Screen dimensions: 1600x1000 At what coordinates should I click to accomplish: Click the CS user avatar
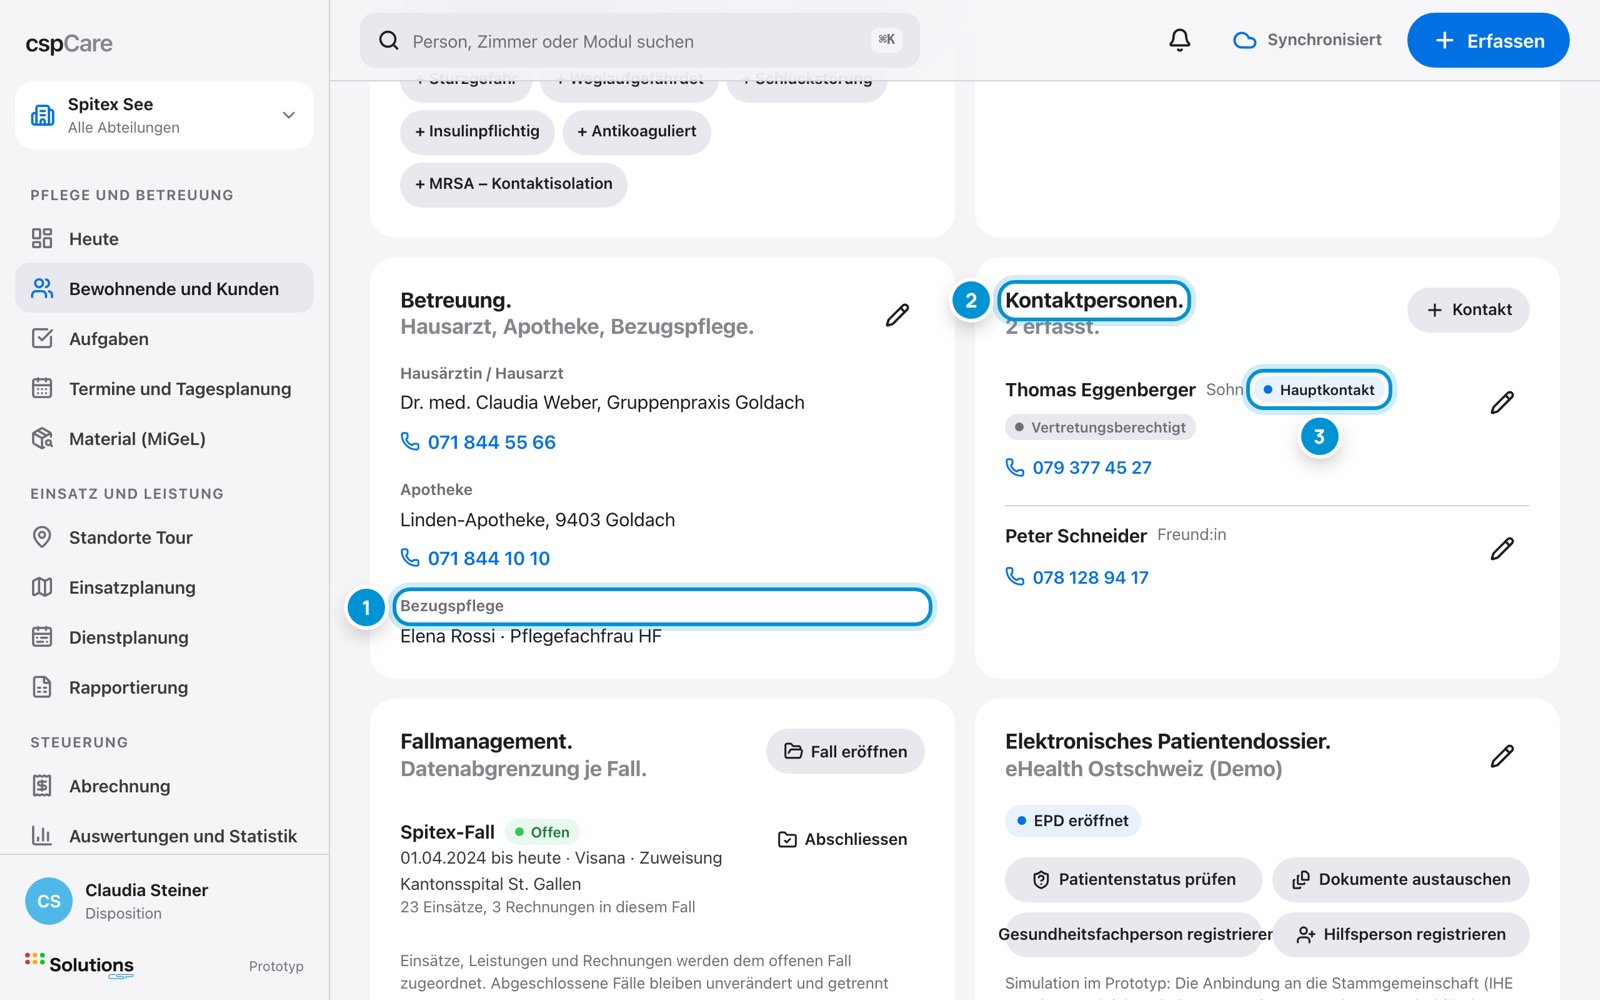pos(49,901)
